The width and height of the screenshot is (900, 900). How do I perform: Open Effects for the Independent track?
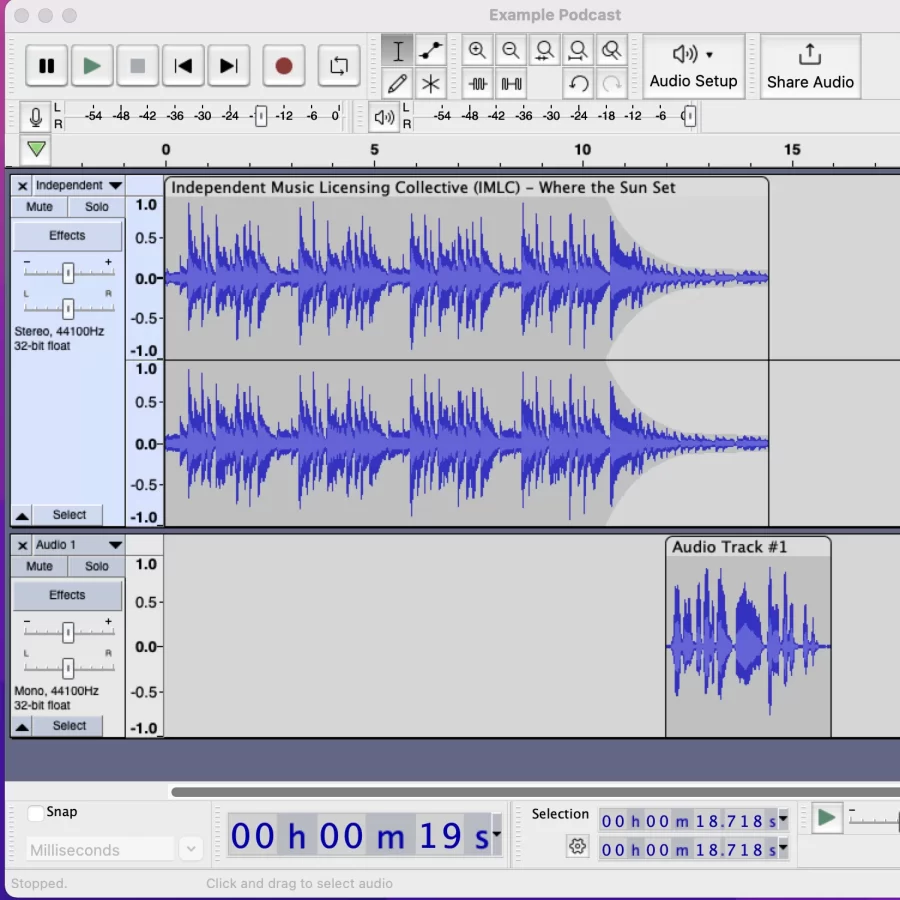(x=67, y=236)
